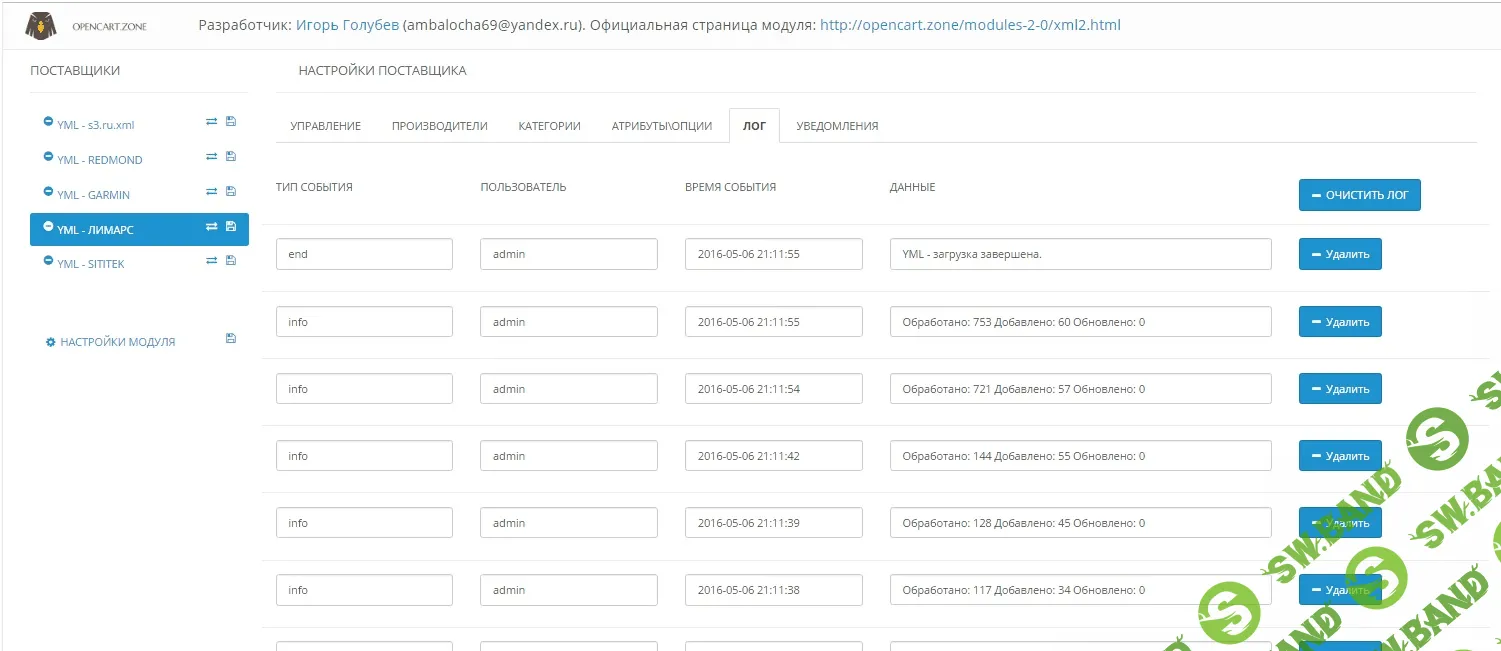Click Удалить on the end log entry
This screenshot has height=651, width=1501.
click(1340, 254)
